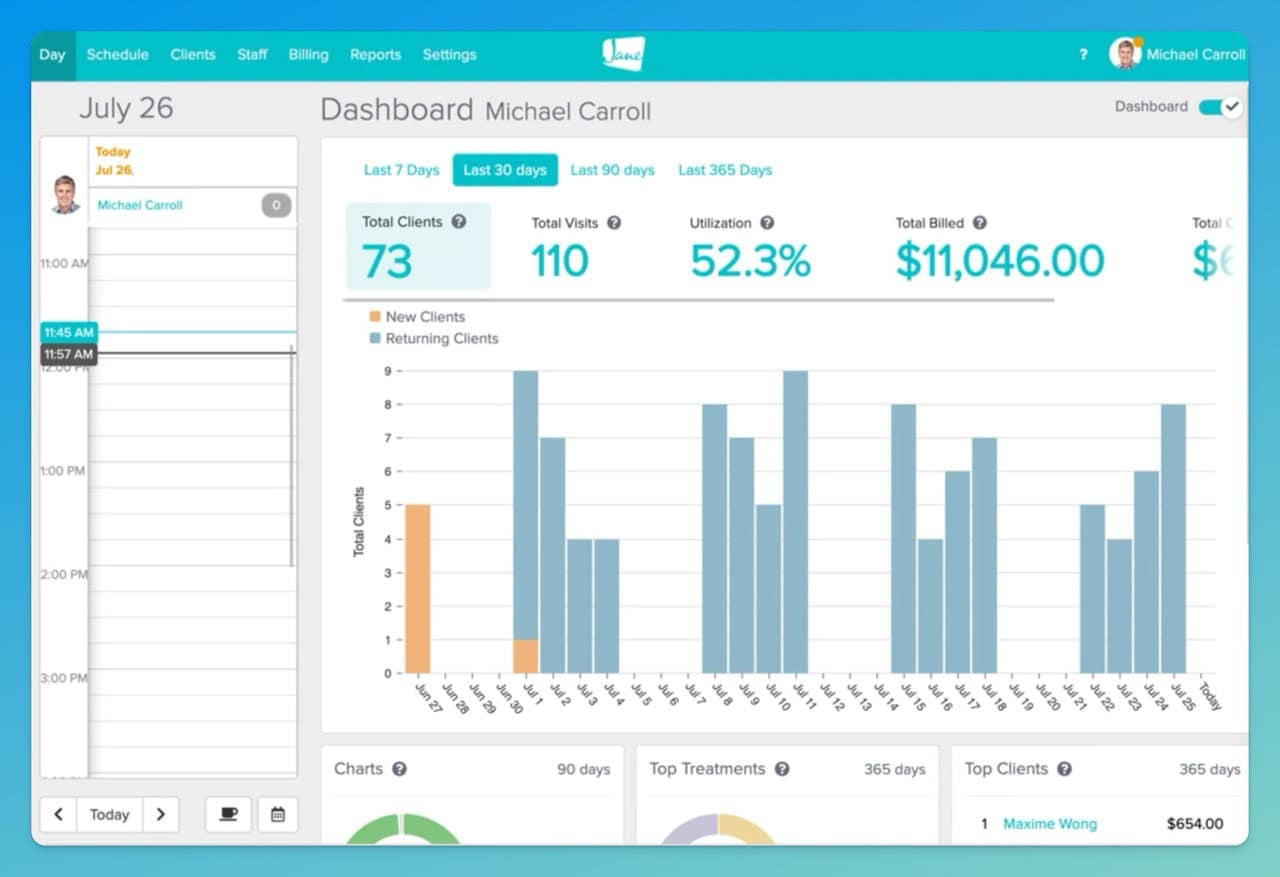
Task: Open the help question mark in top bar
Action: coord(1083,55)
